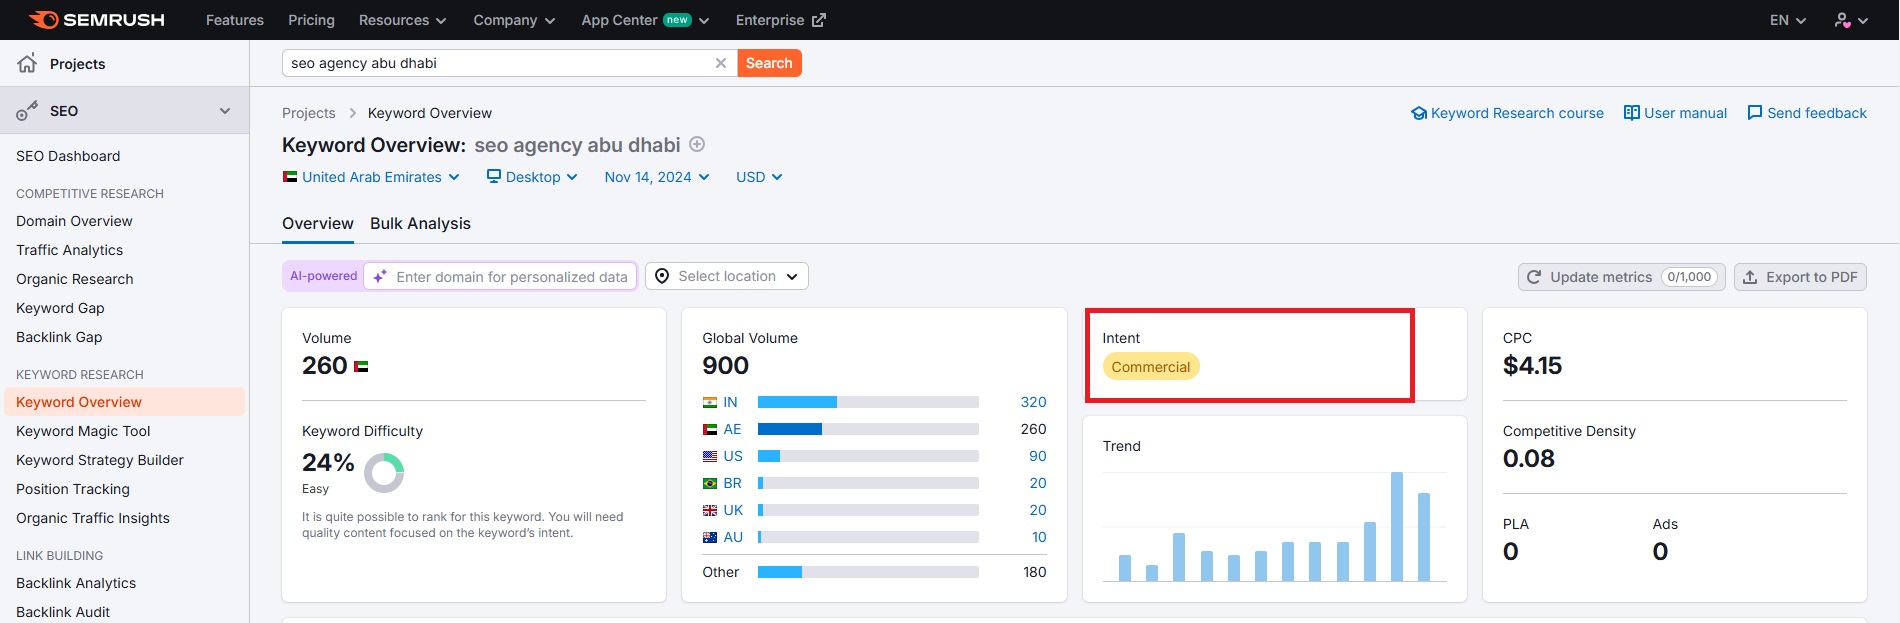
Task: Open the Select location dropdown
Action: (727, 276)
